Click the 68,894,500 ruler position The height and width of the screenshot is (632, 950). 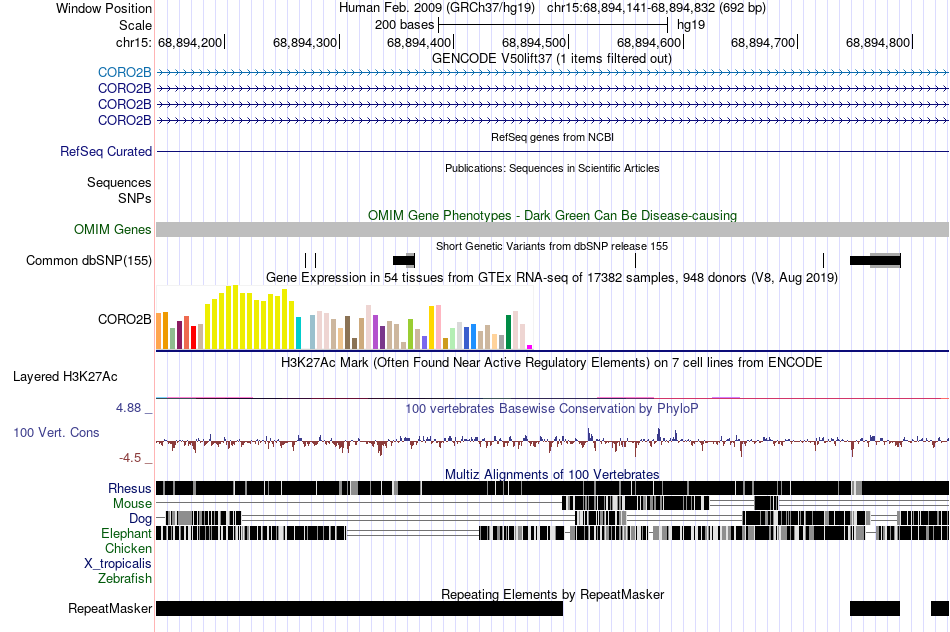(534, 42)
